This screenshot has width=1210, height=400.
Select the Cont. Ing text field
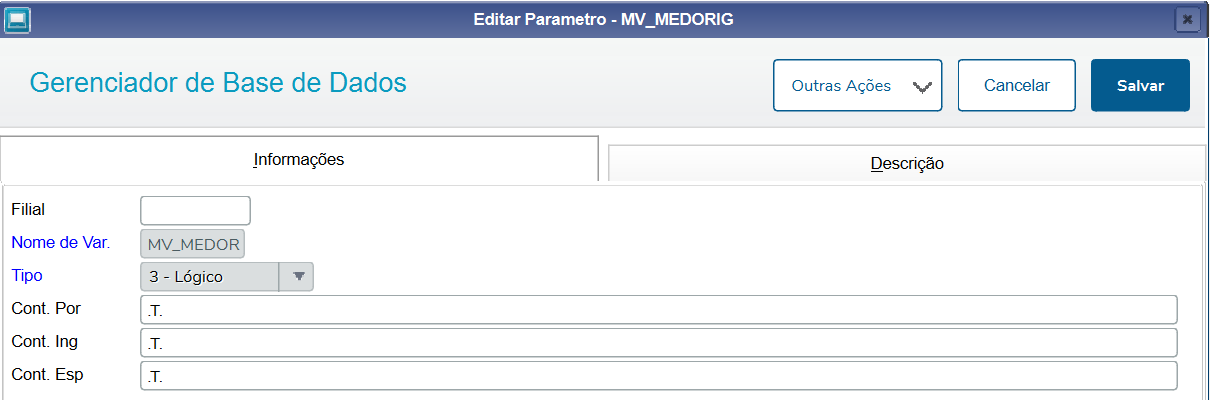tap(659, 342)
